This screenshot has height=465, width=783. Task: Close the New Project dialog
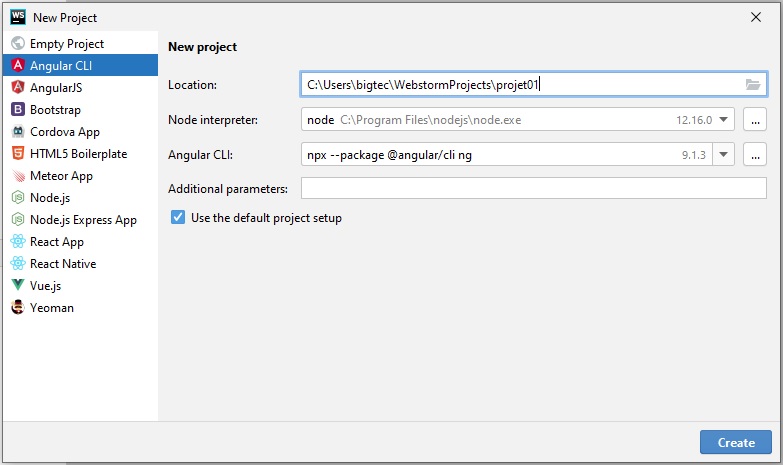(756, 17)
